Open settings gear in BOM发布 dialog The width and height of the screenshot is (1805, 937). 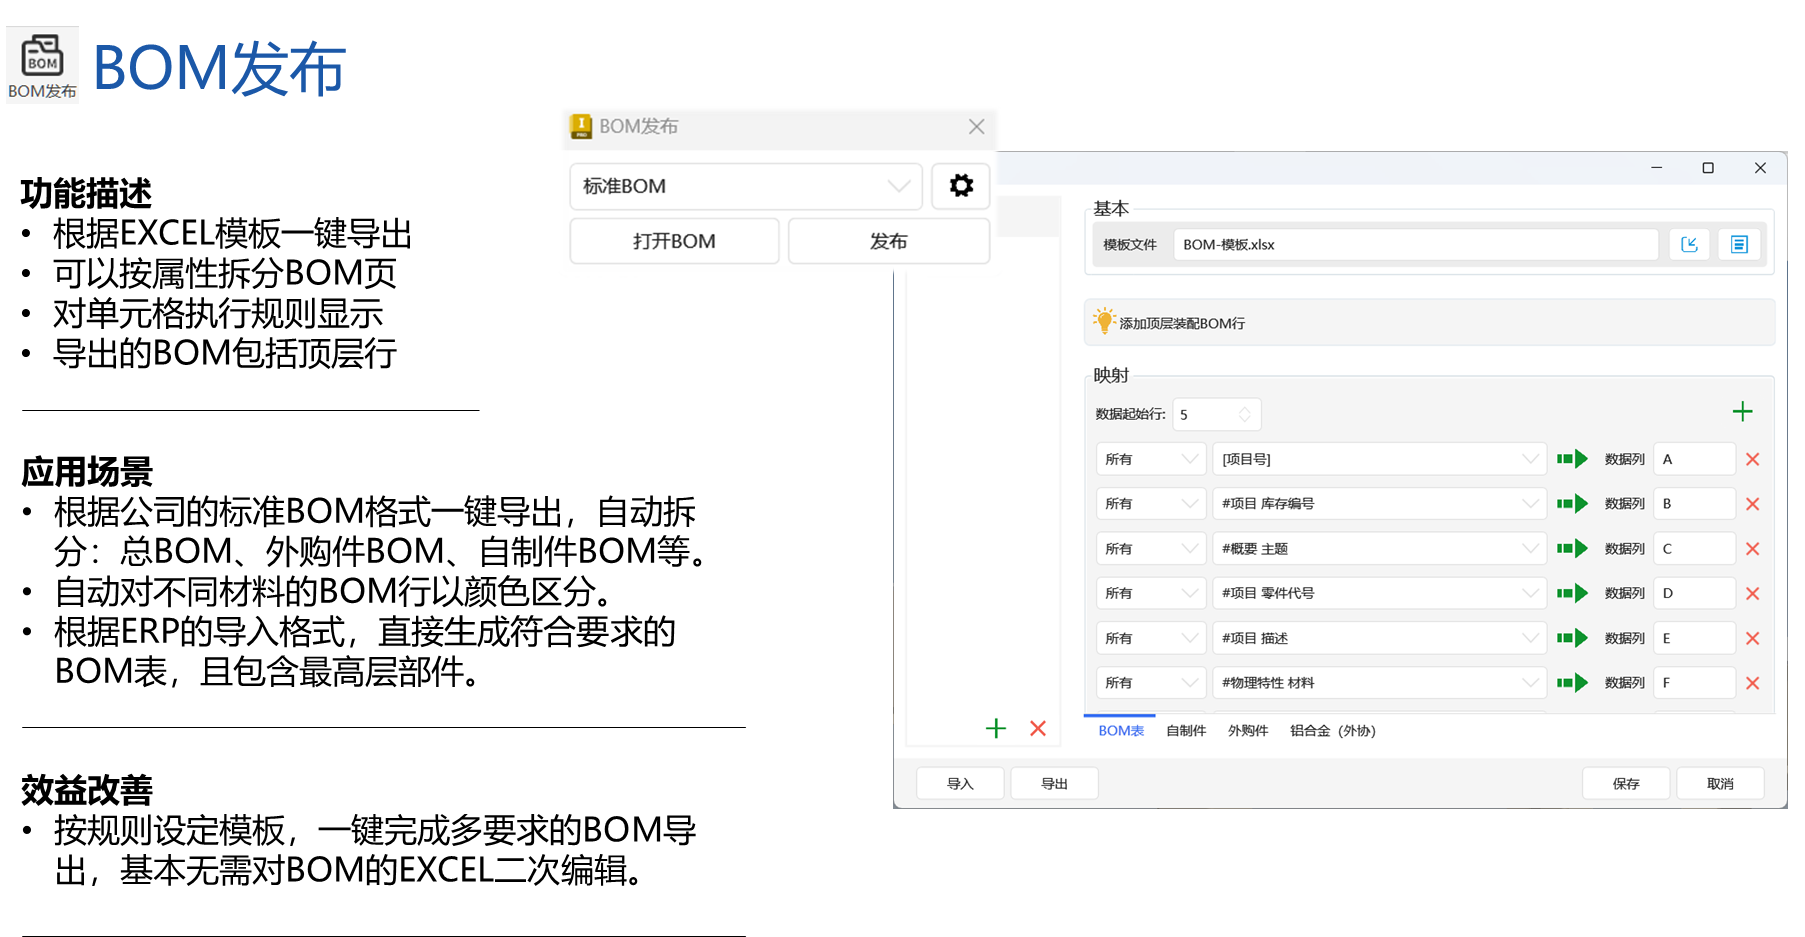tap(960, 186)
